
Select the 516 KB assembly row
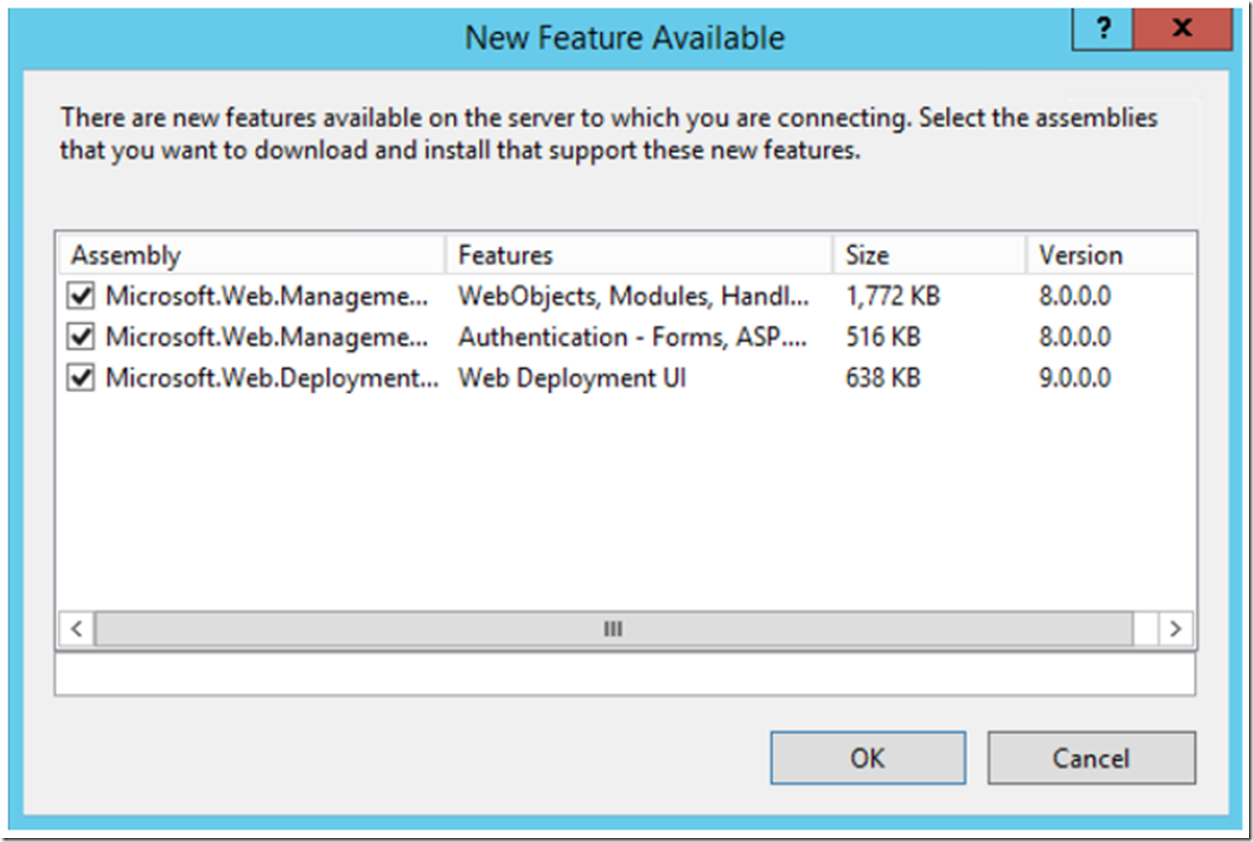pos(625,337)
